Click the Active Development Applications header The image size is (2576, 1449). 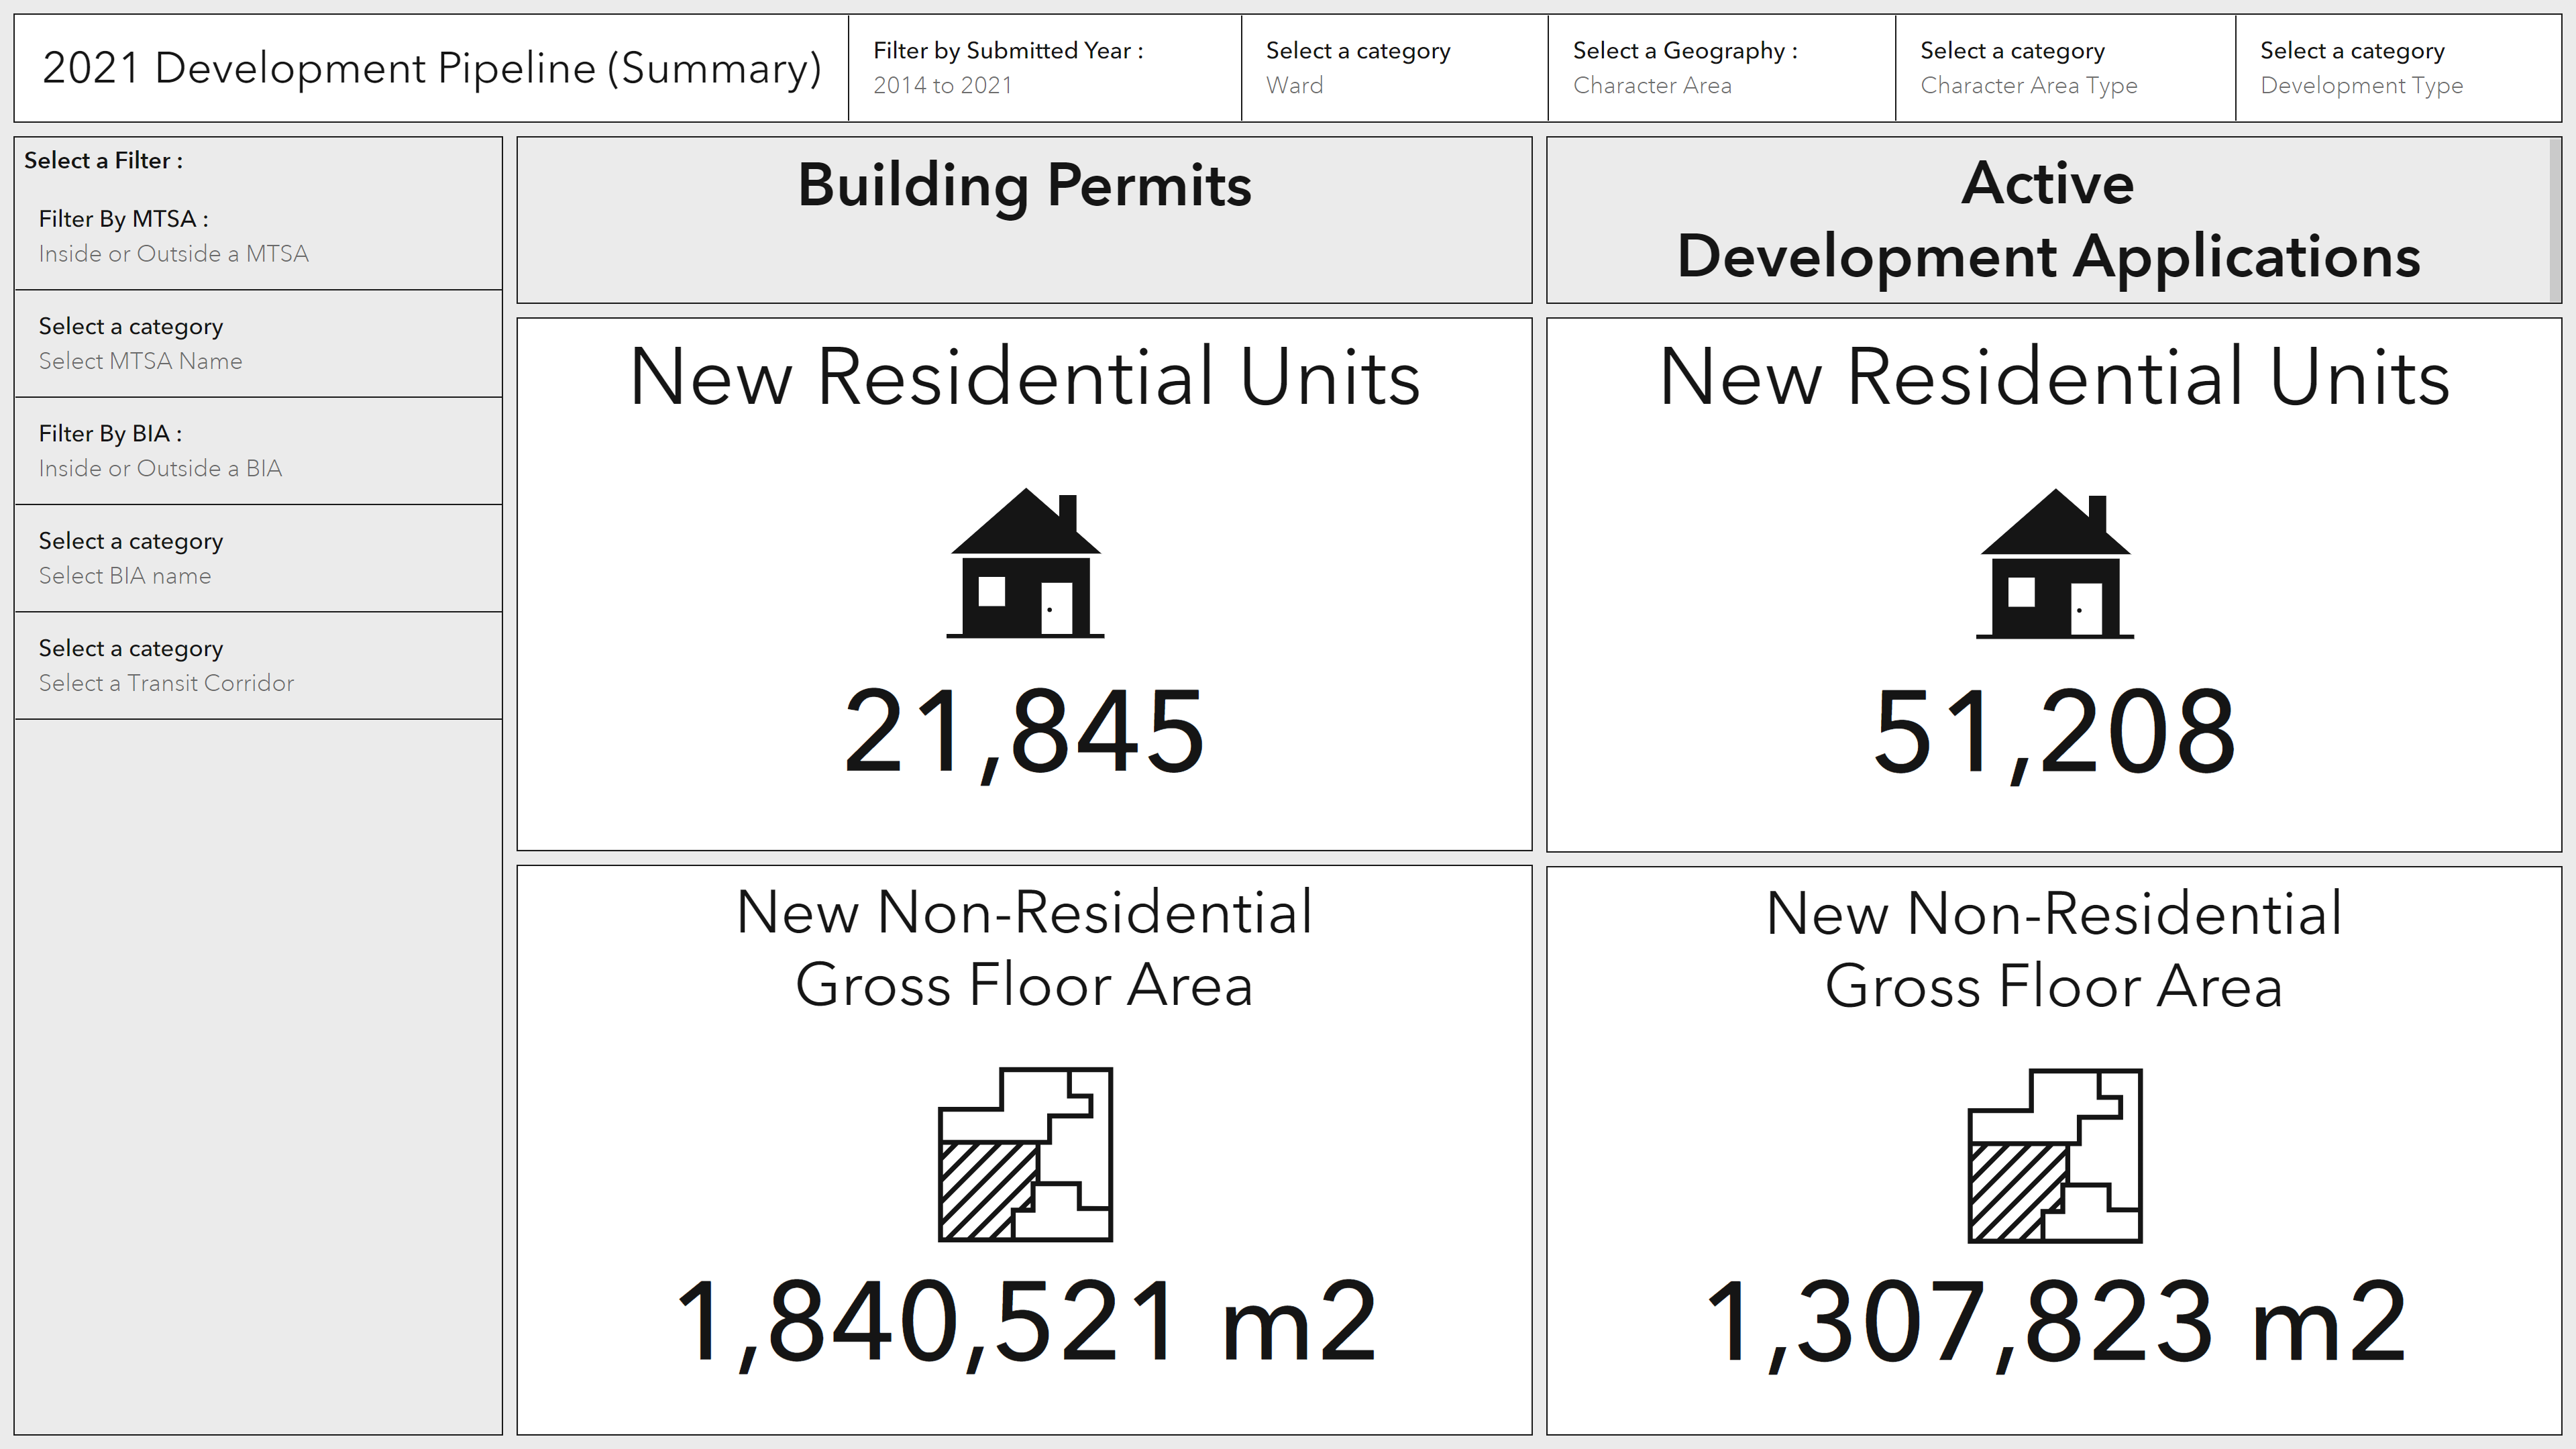pos(2048,219)
